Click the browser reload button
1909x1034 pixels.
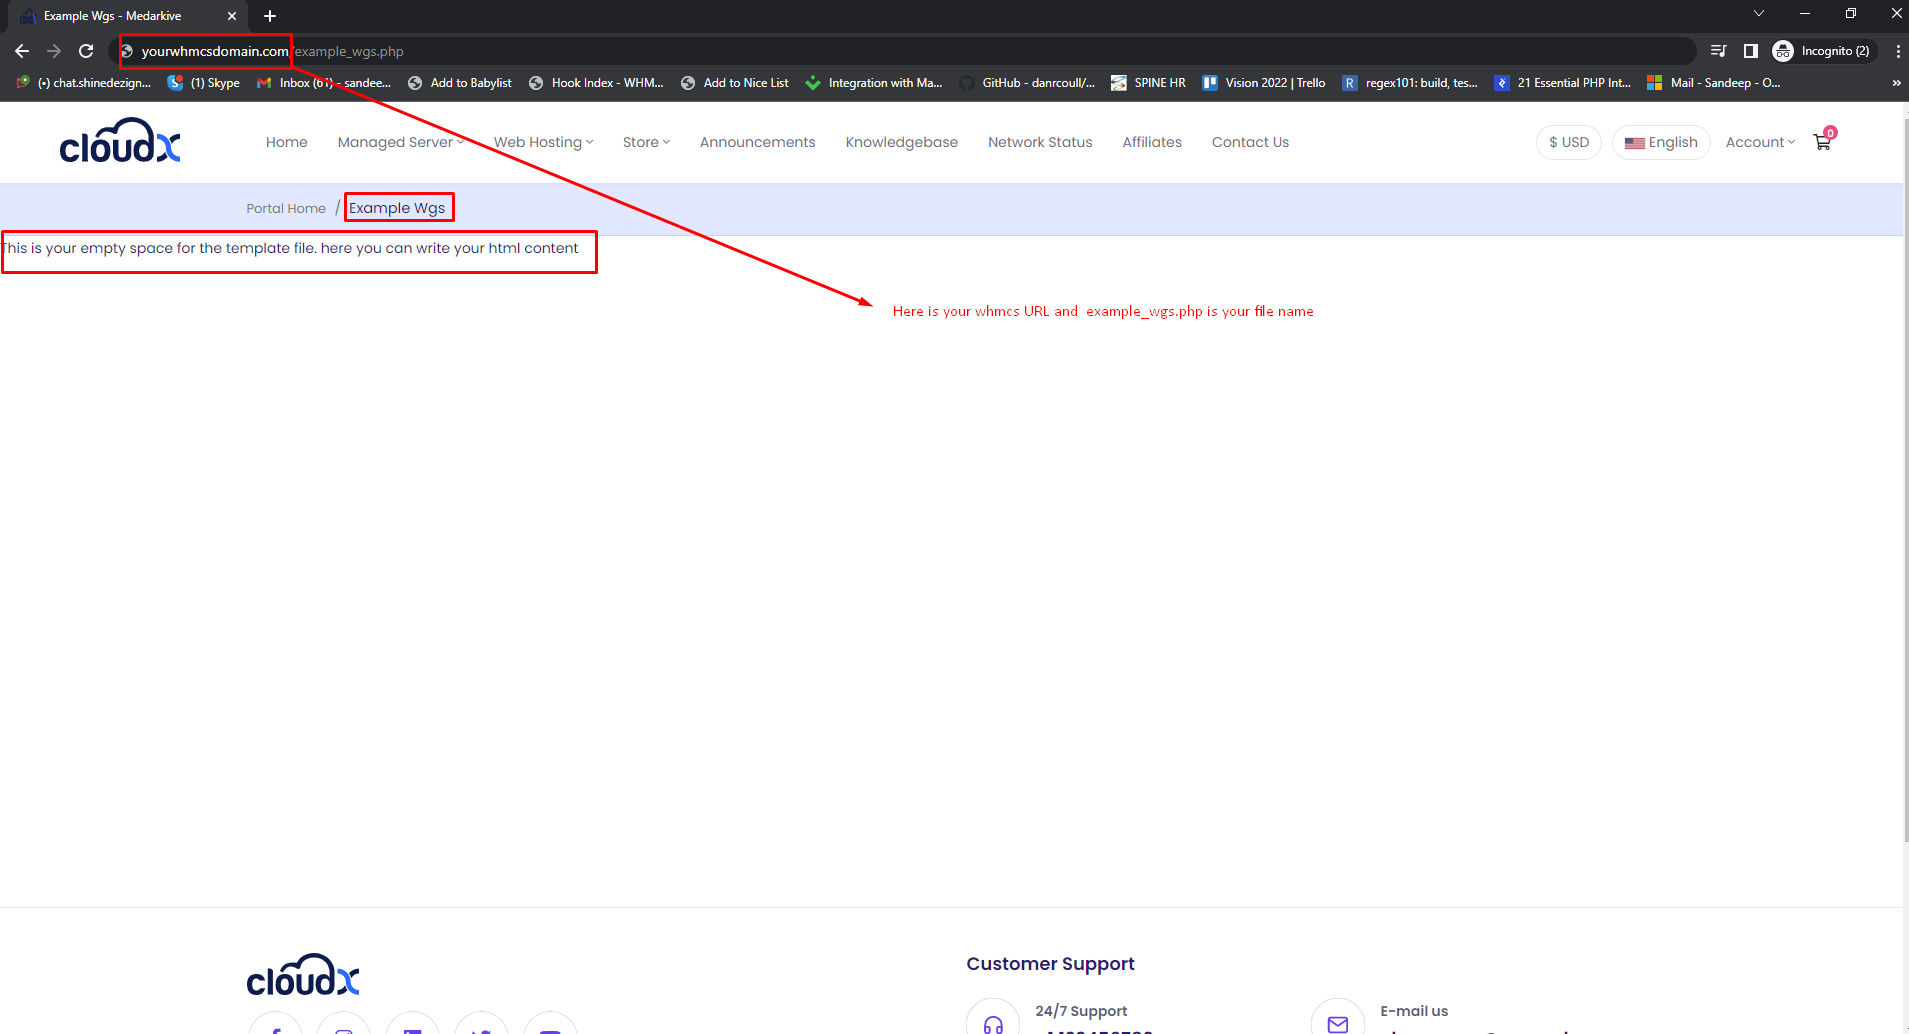86,51
